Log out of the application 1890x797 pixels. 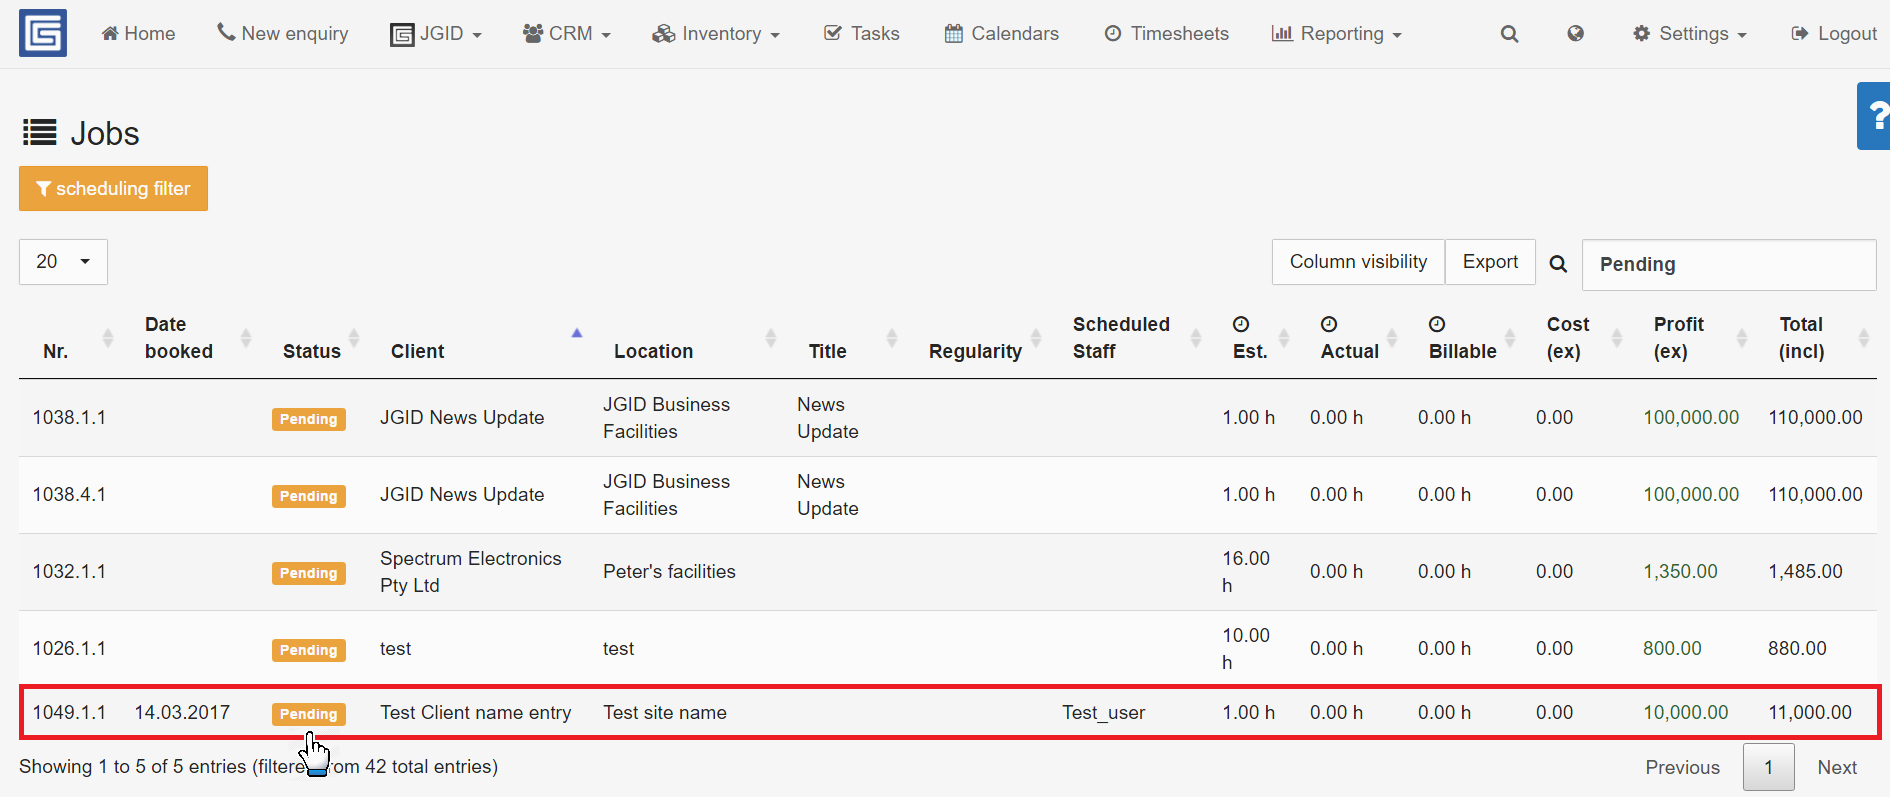[x=1834, y=34]
